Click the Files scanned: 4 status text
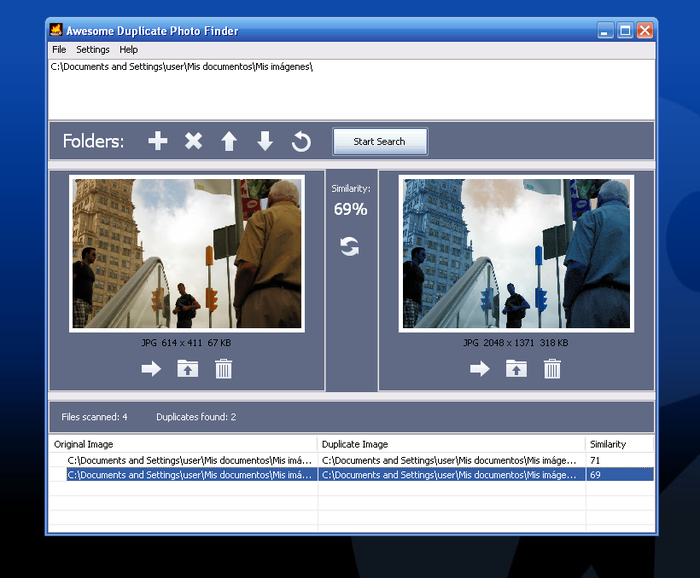700x578 pixels. pos(94,417)
